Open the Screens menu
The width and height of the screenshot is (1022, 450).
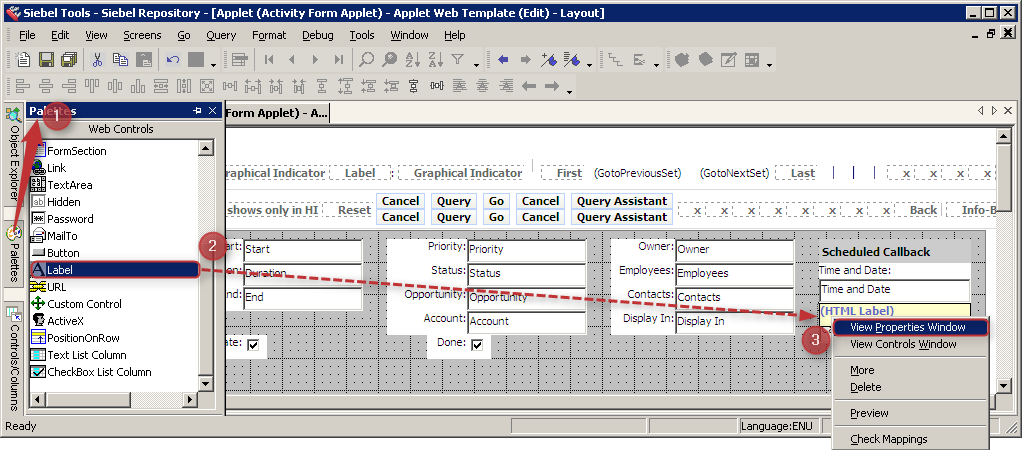(x=142, y=35)
